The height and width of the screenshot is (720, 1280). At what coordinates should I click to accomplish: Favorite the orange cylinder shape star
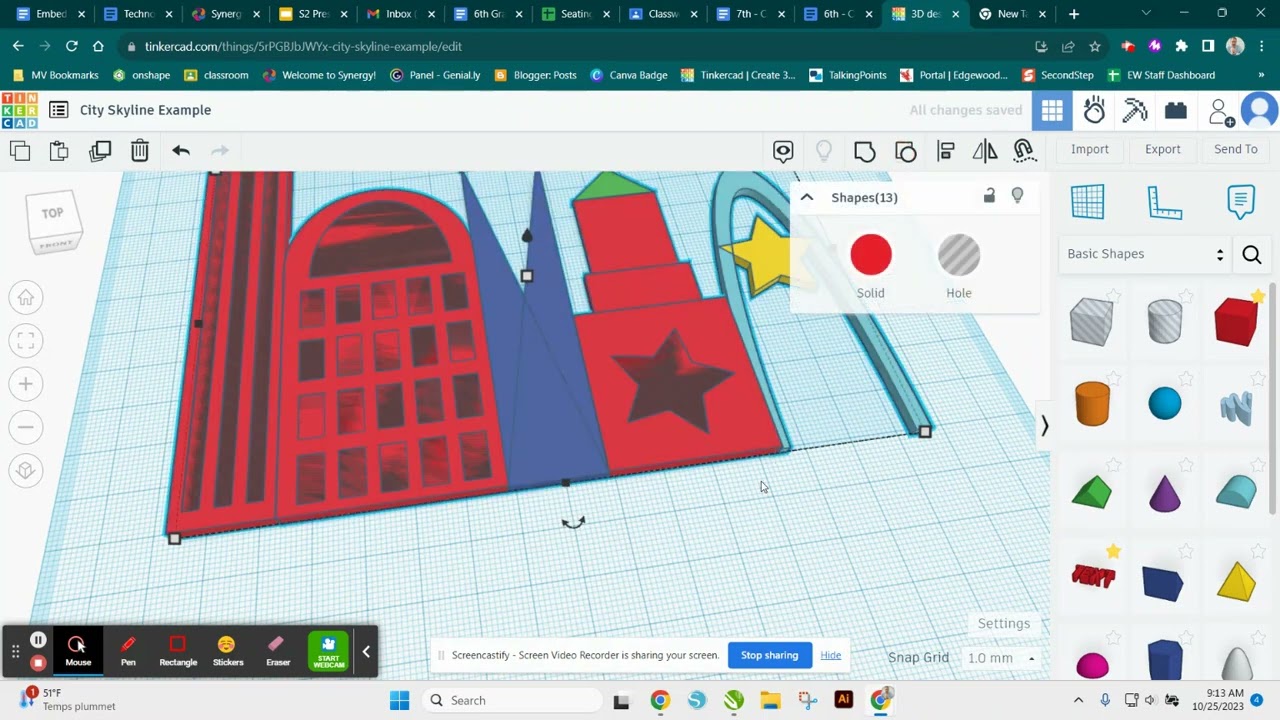pos(1113,379)
